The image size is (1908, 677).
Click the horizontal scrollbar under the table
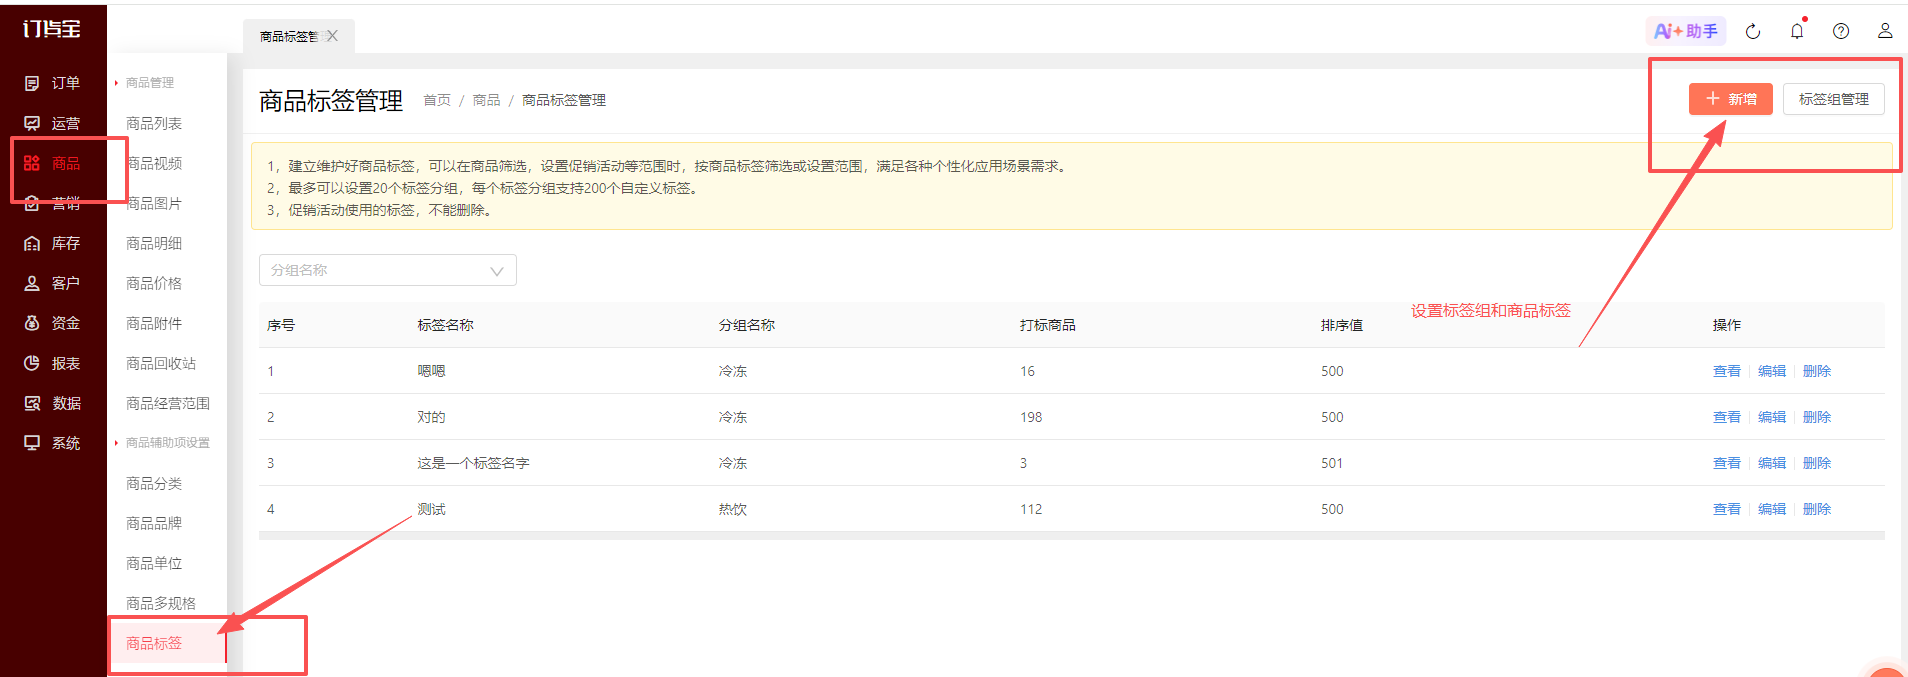[1072, 536]
